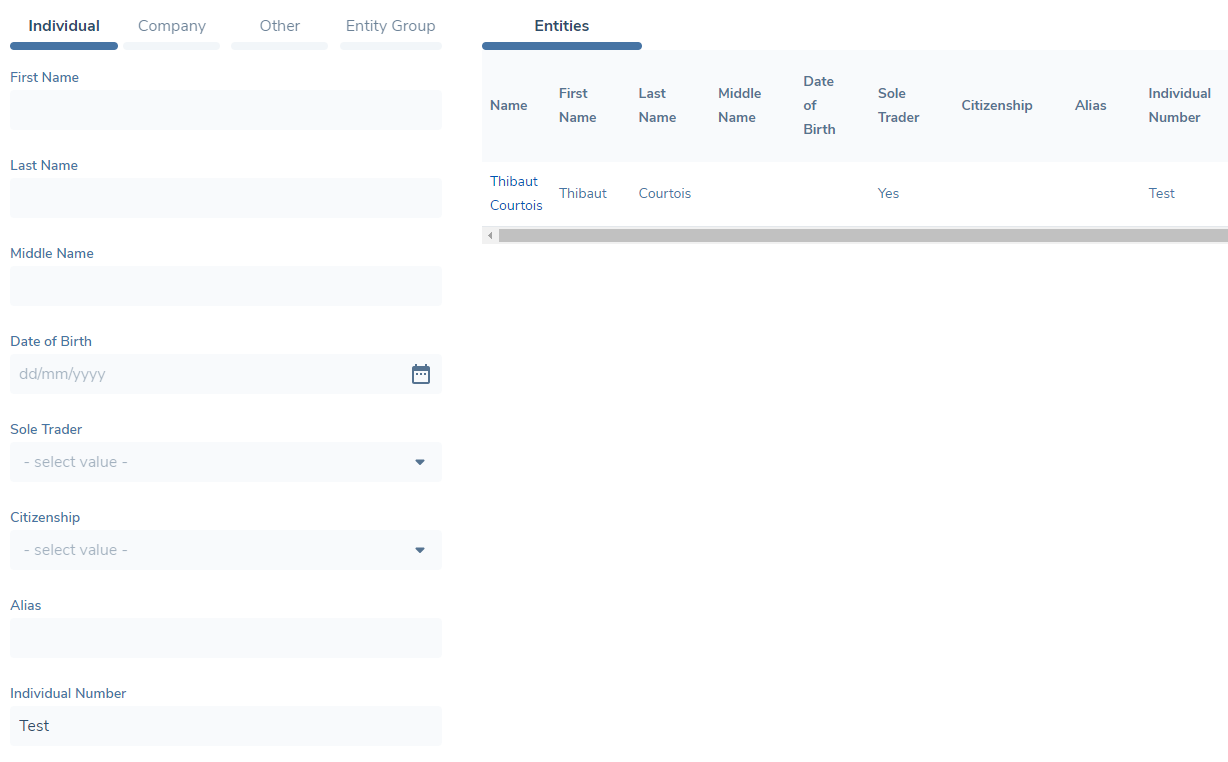Screen dimensions: 1228x762
Task: Select the Individual tab
Action: [64, 27]
